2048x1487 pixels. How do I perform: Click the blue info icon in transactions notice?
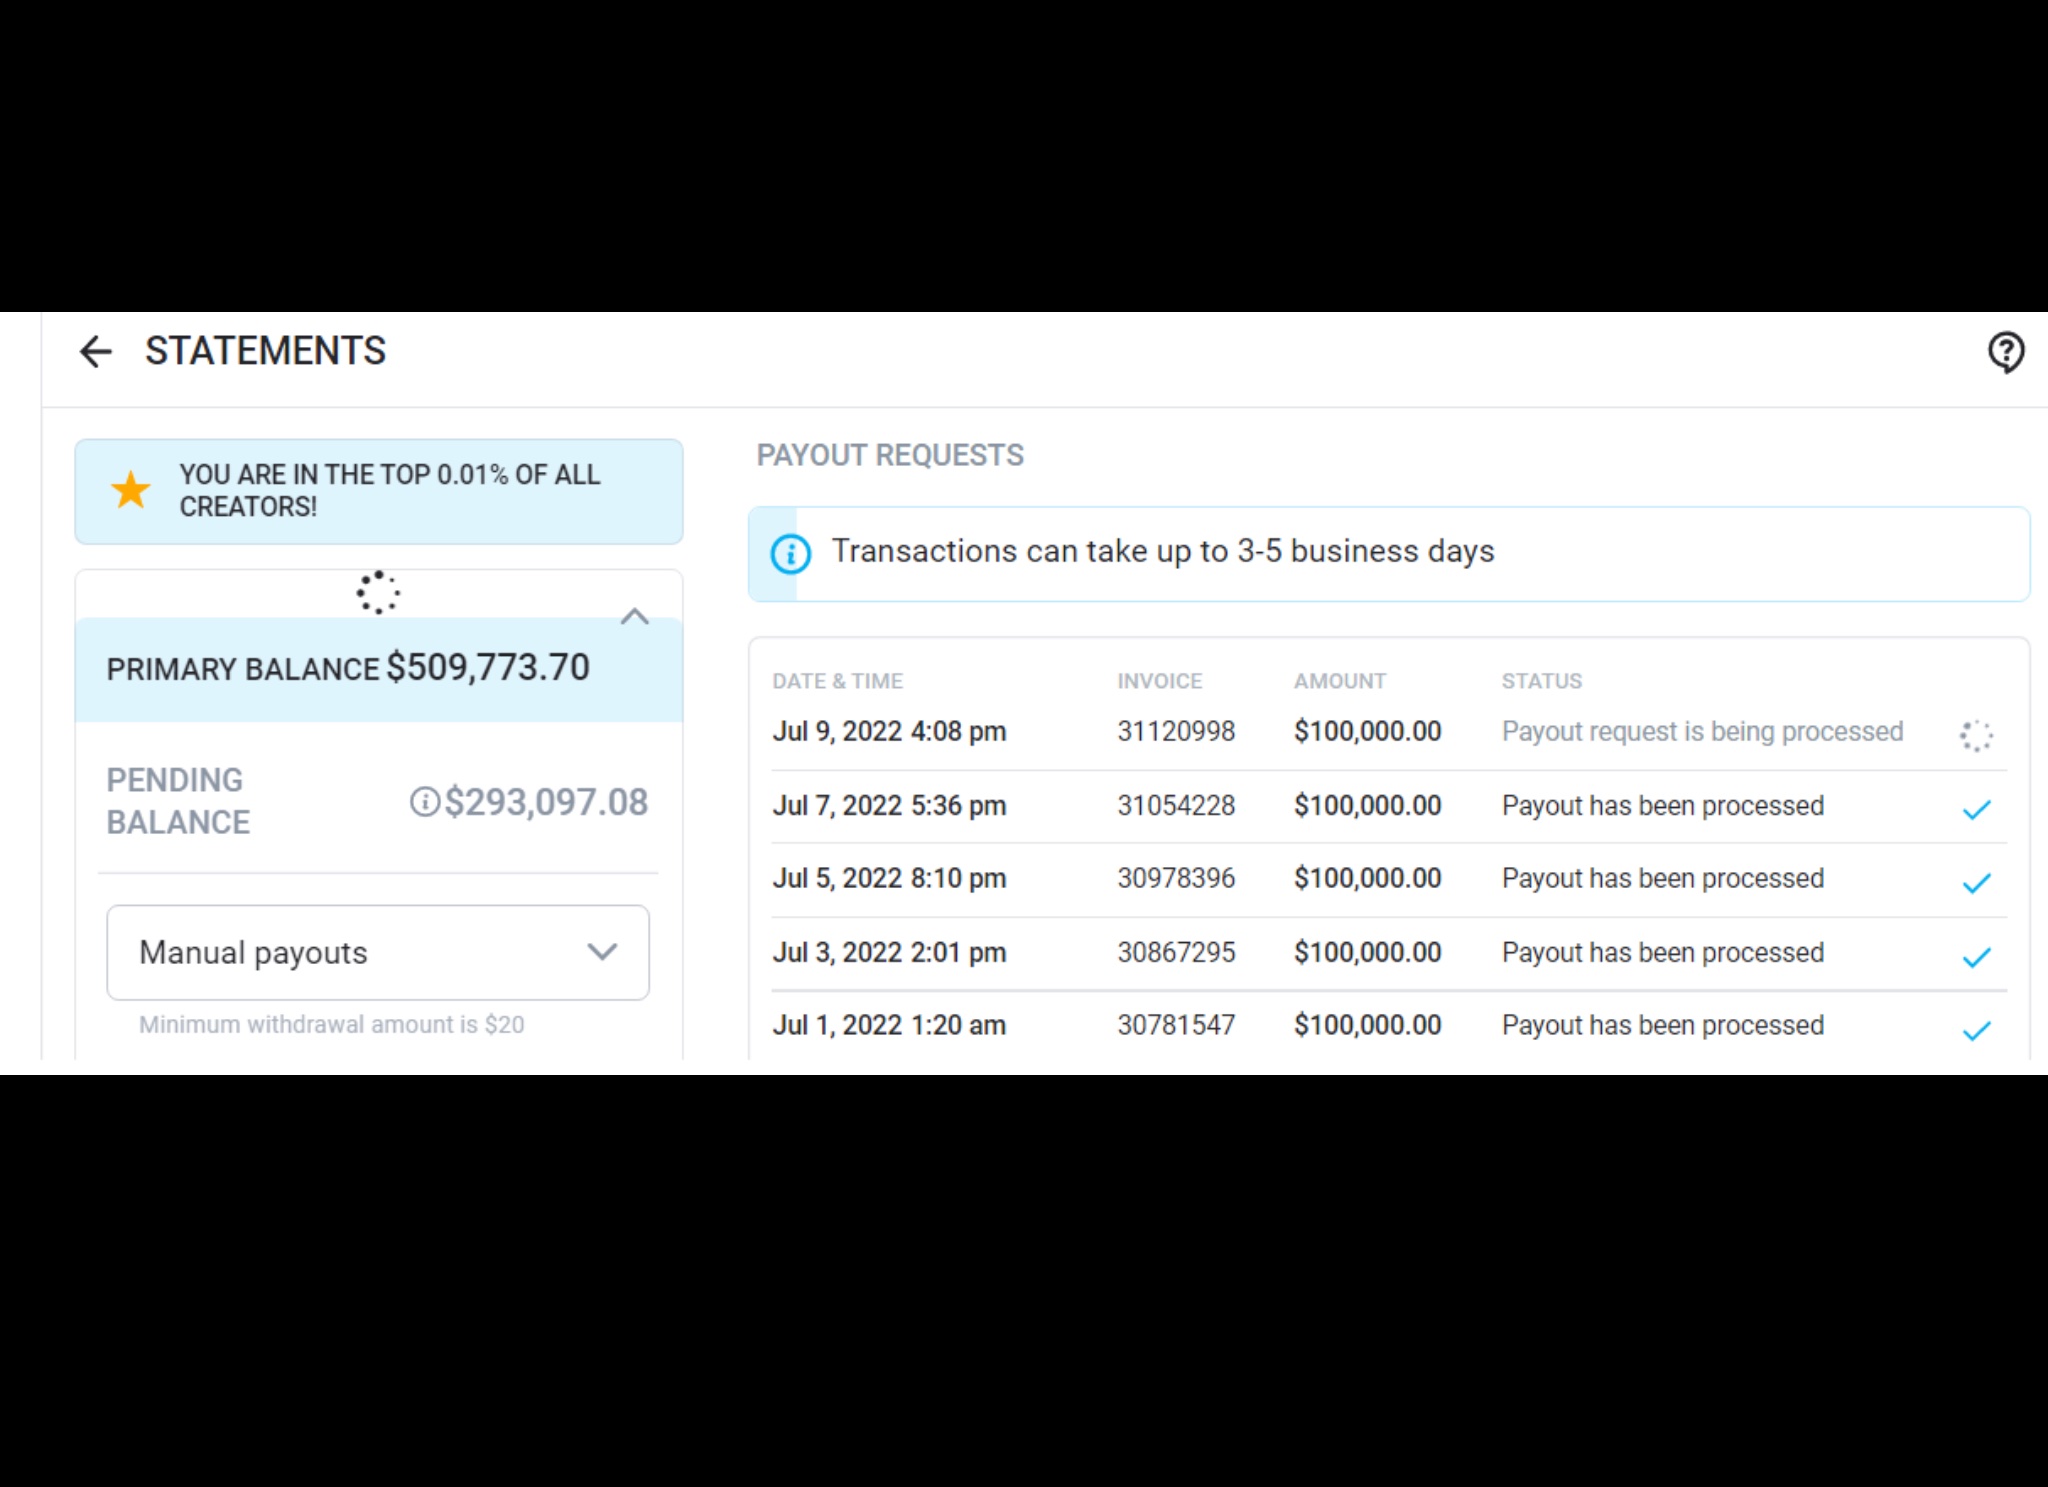(790, 553)
